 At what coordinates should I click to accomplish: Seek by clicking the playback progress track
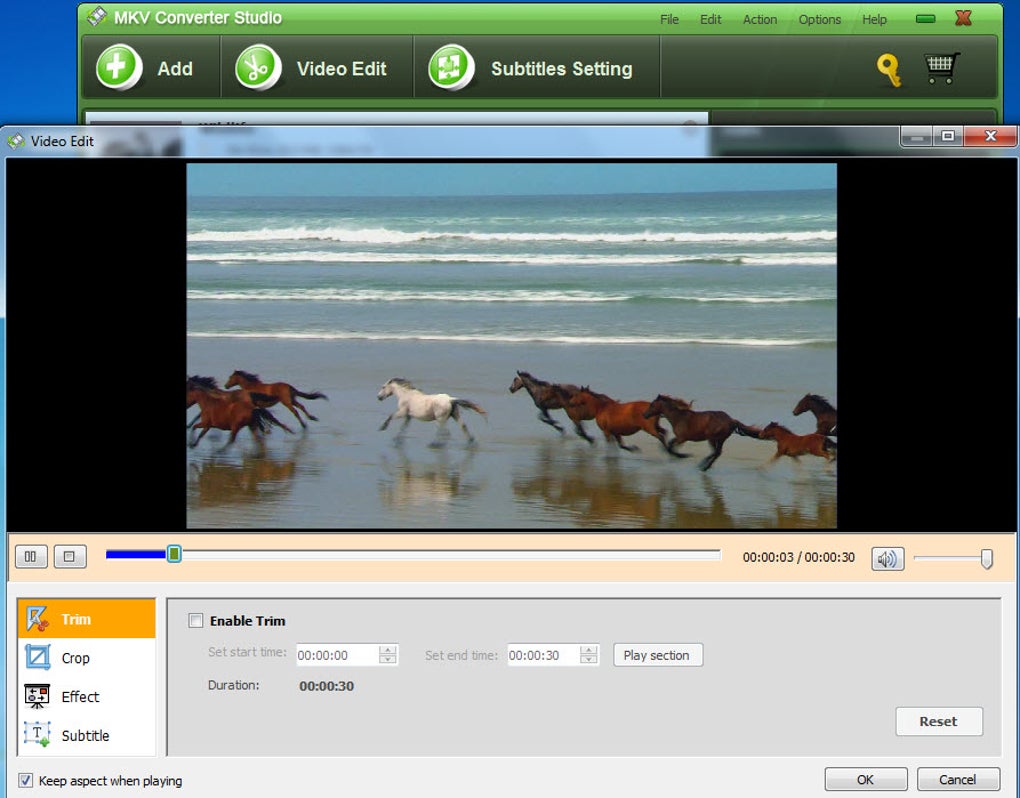(x=413, y=555)
